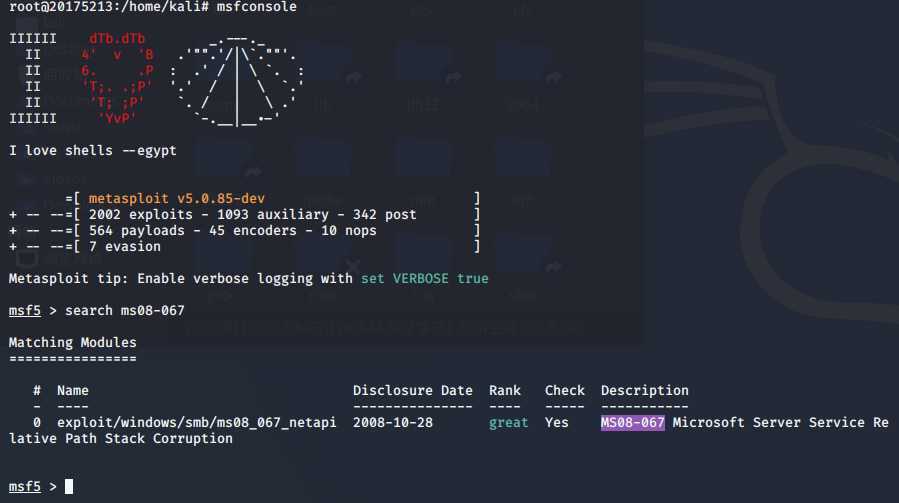
Task: Click the 'Check' column header
Action: click(x=565, y=391)
